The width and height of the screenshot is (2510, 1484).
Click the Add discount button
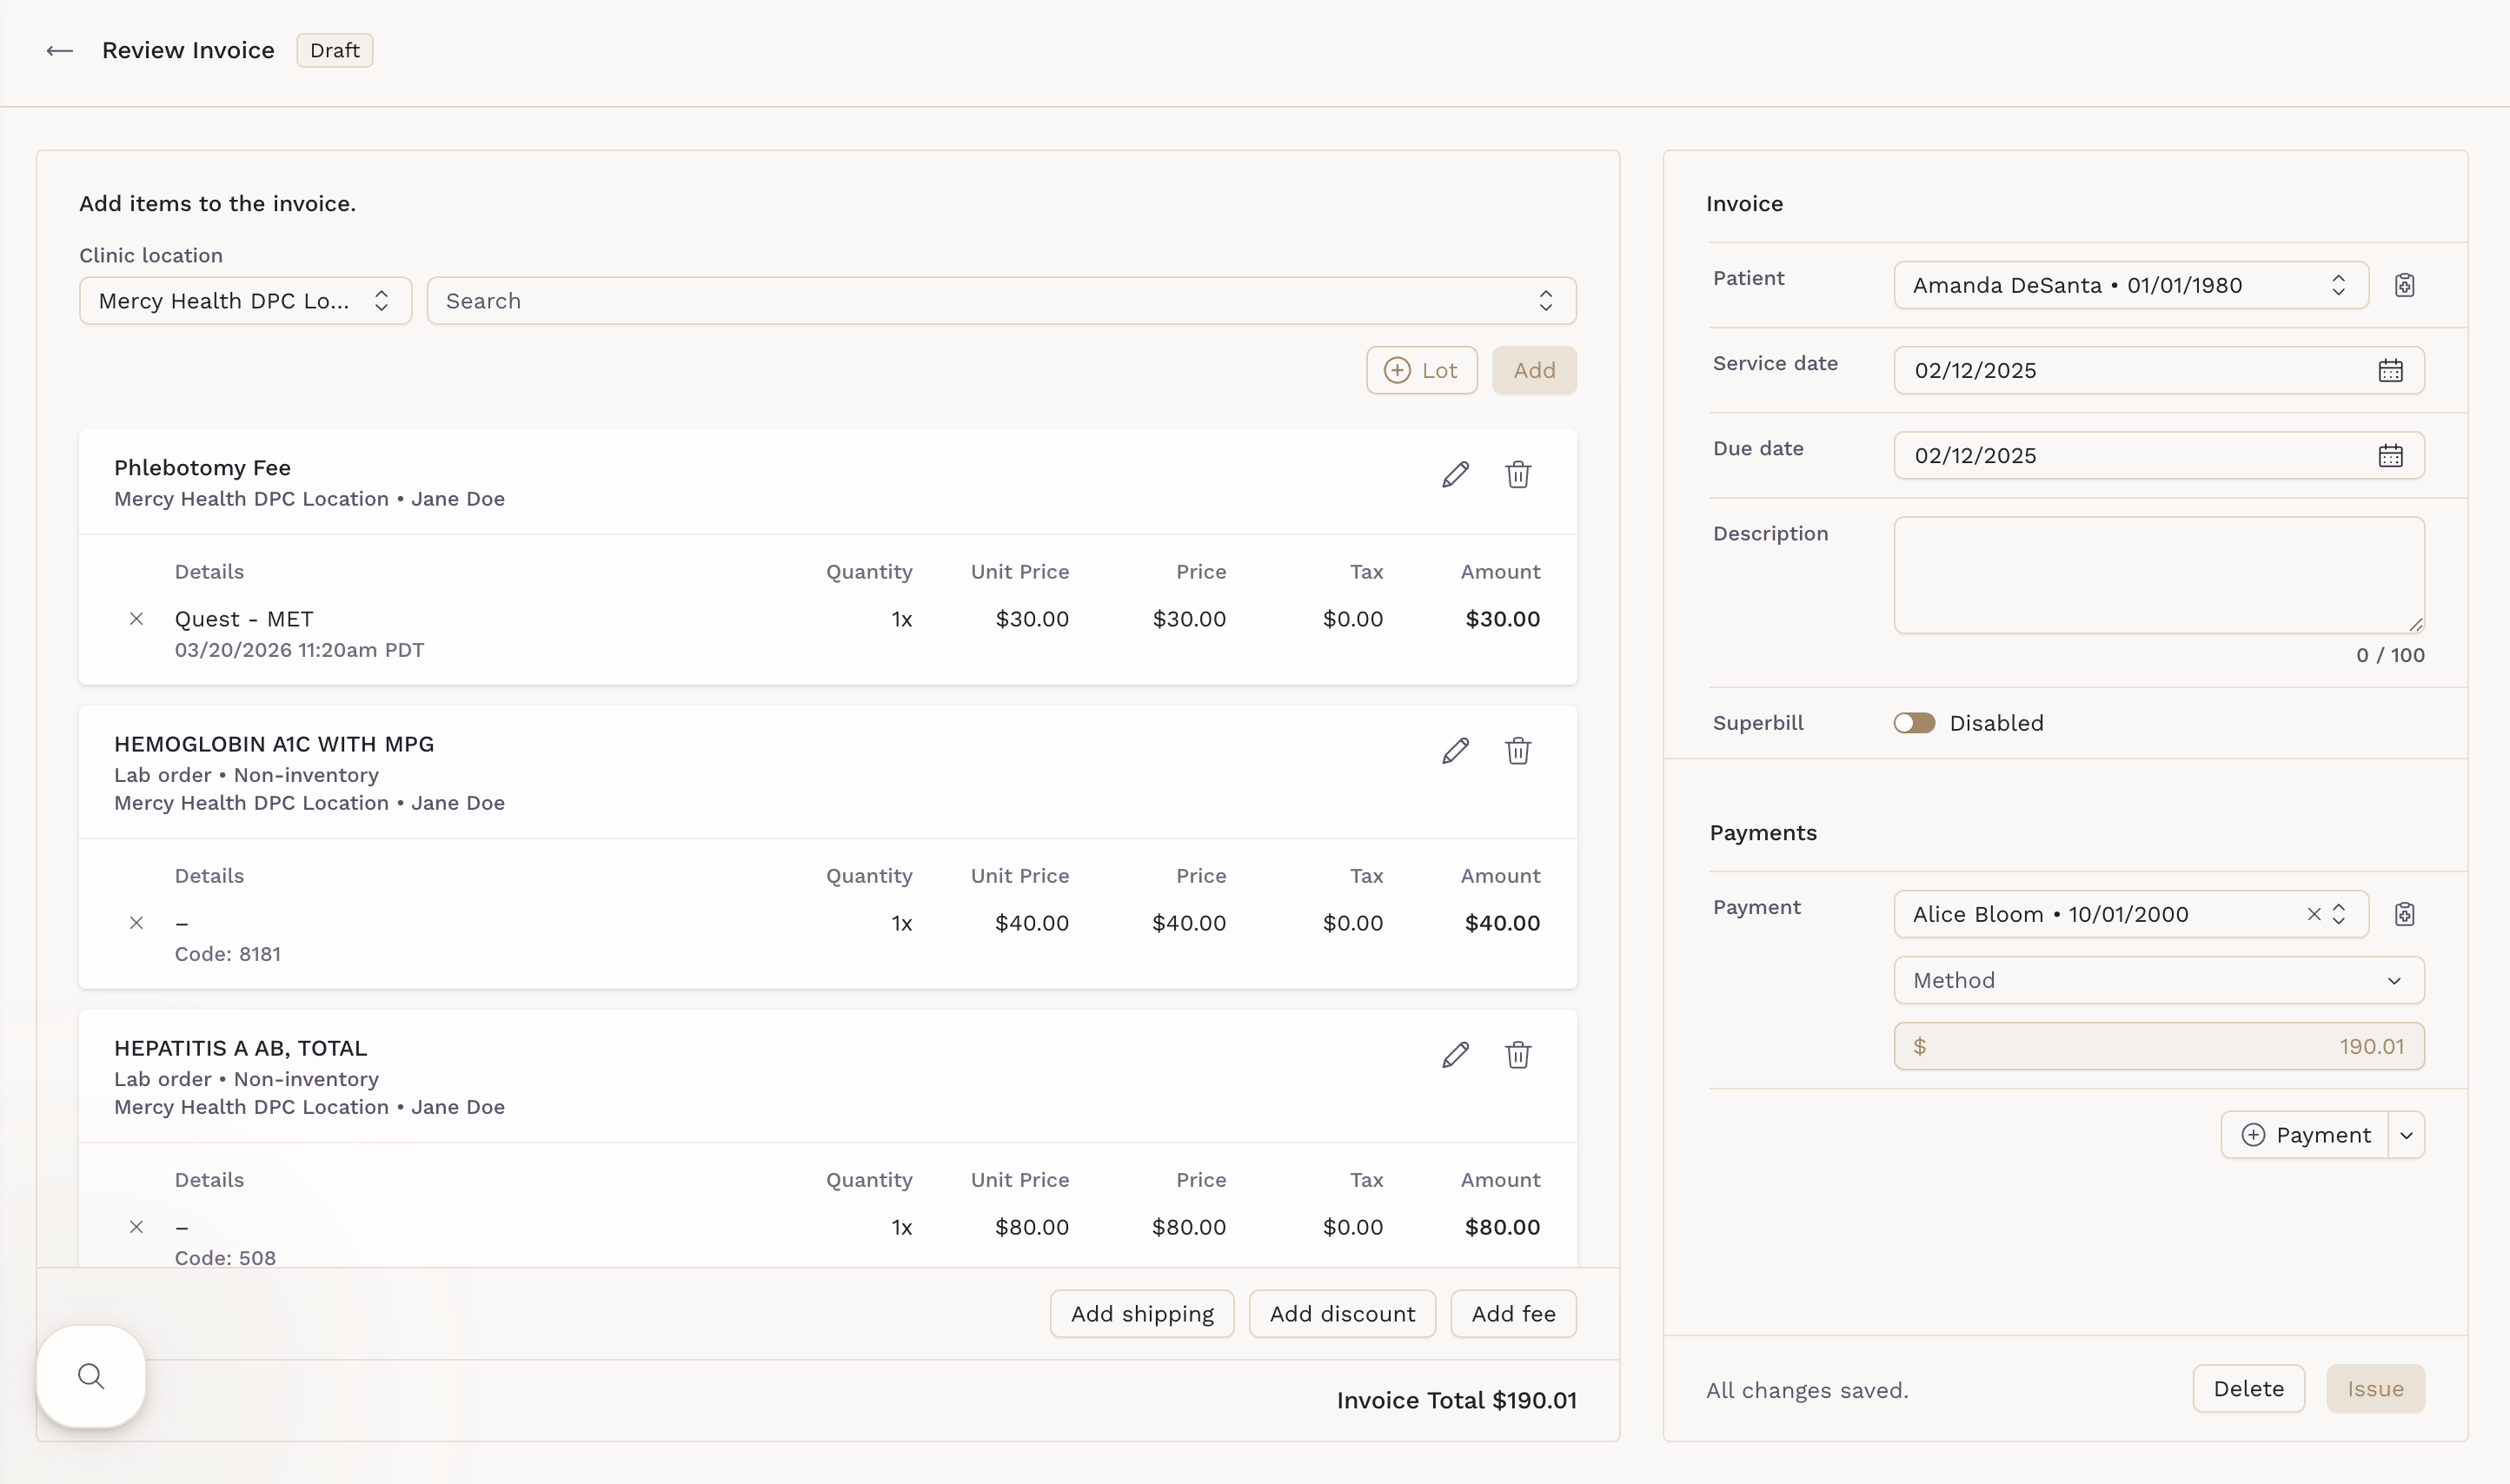(x=1341, y=1314)
